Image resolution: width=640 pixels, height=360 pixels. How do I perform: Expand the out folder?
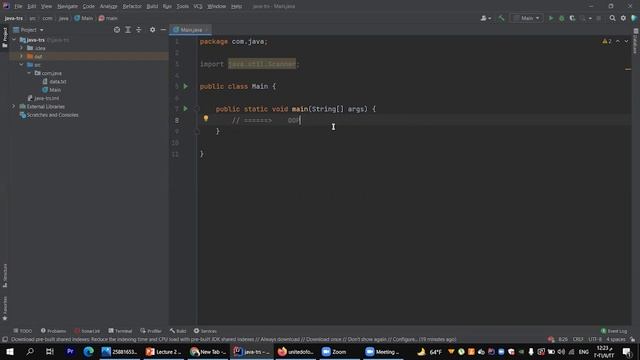pos(22,56)
